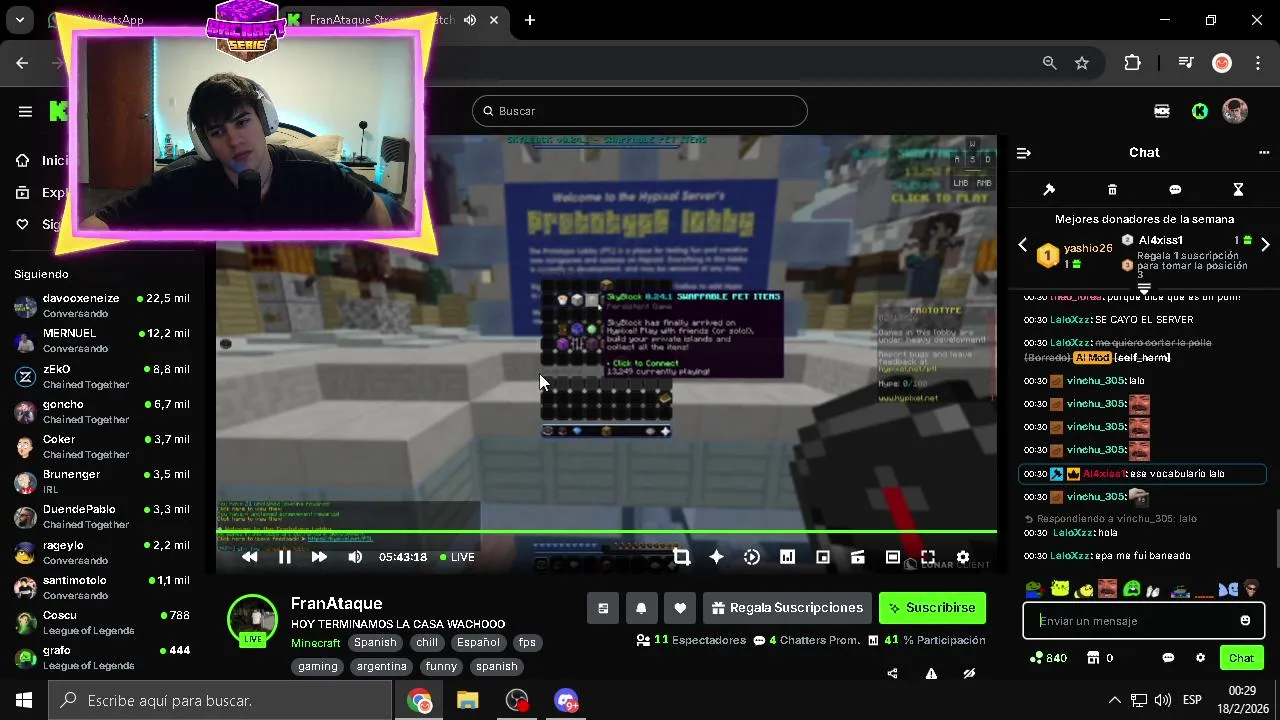
Task: Open channel points balance showing 840
Action: (1048, 658)
